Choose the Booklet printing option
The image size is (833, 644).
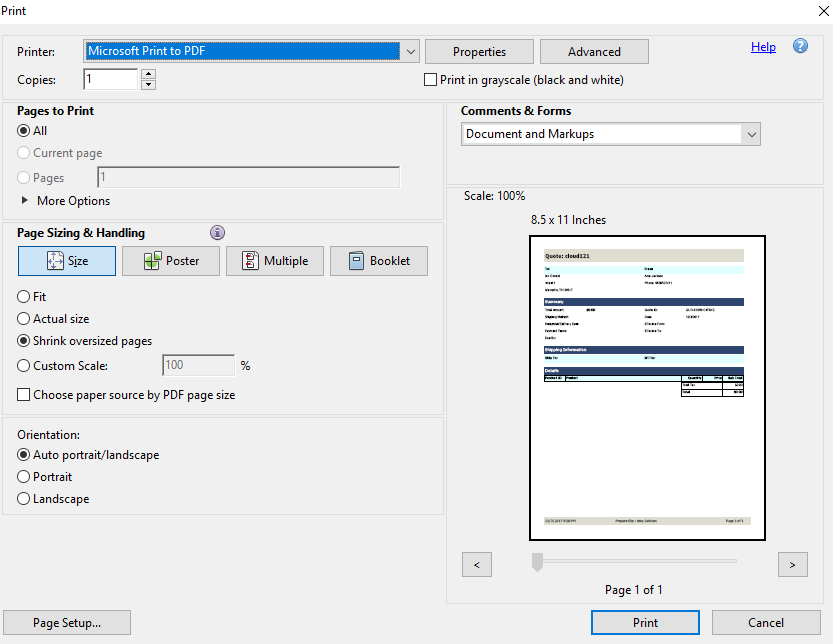(378, 261)
